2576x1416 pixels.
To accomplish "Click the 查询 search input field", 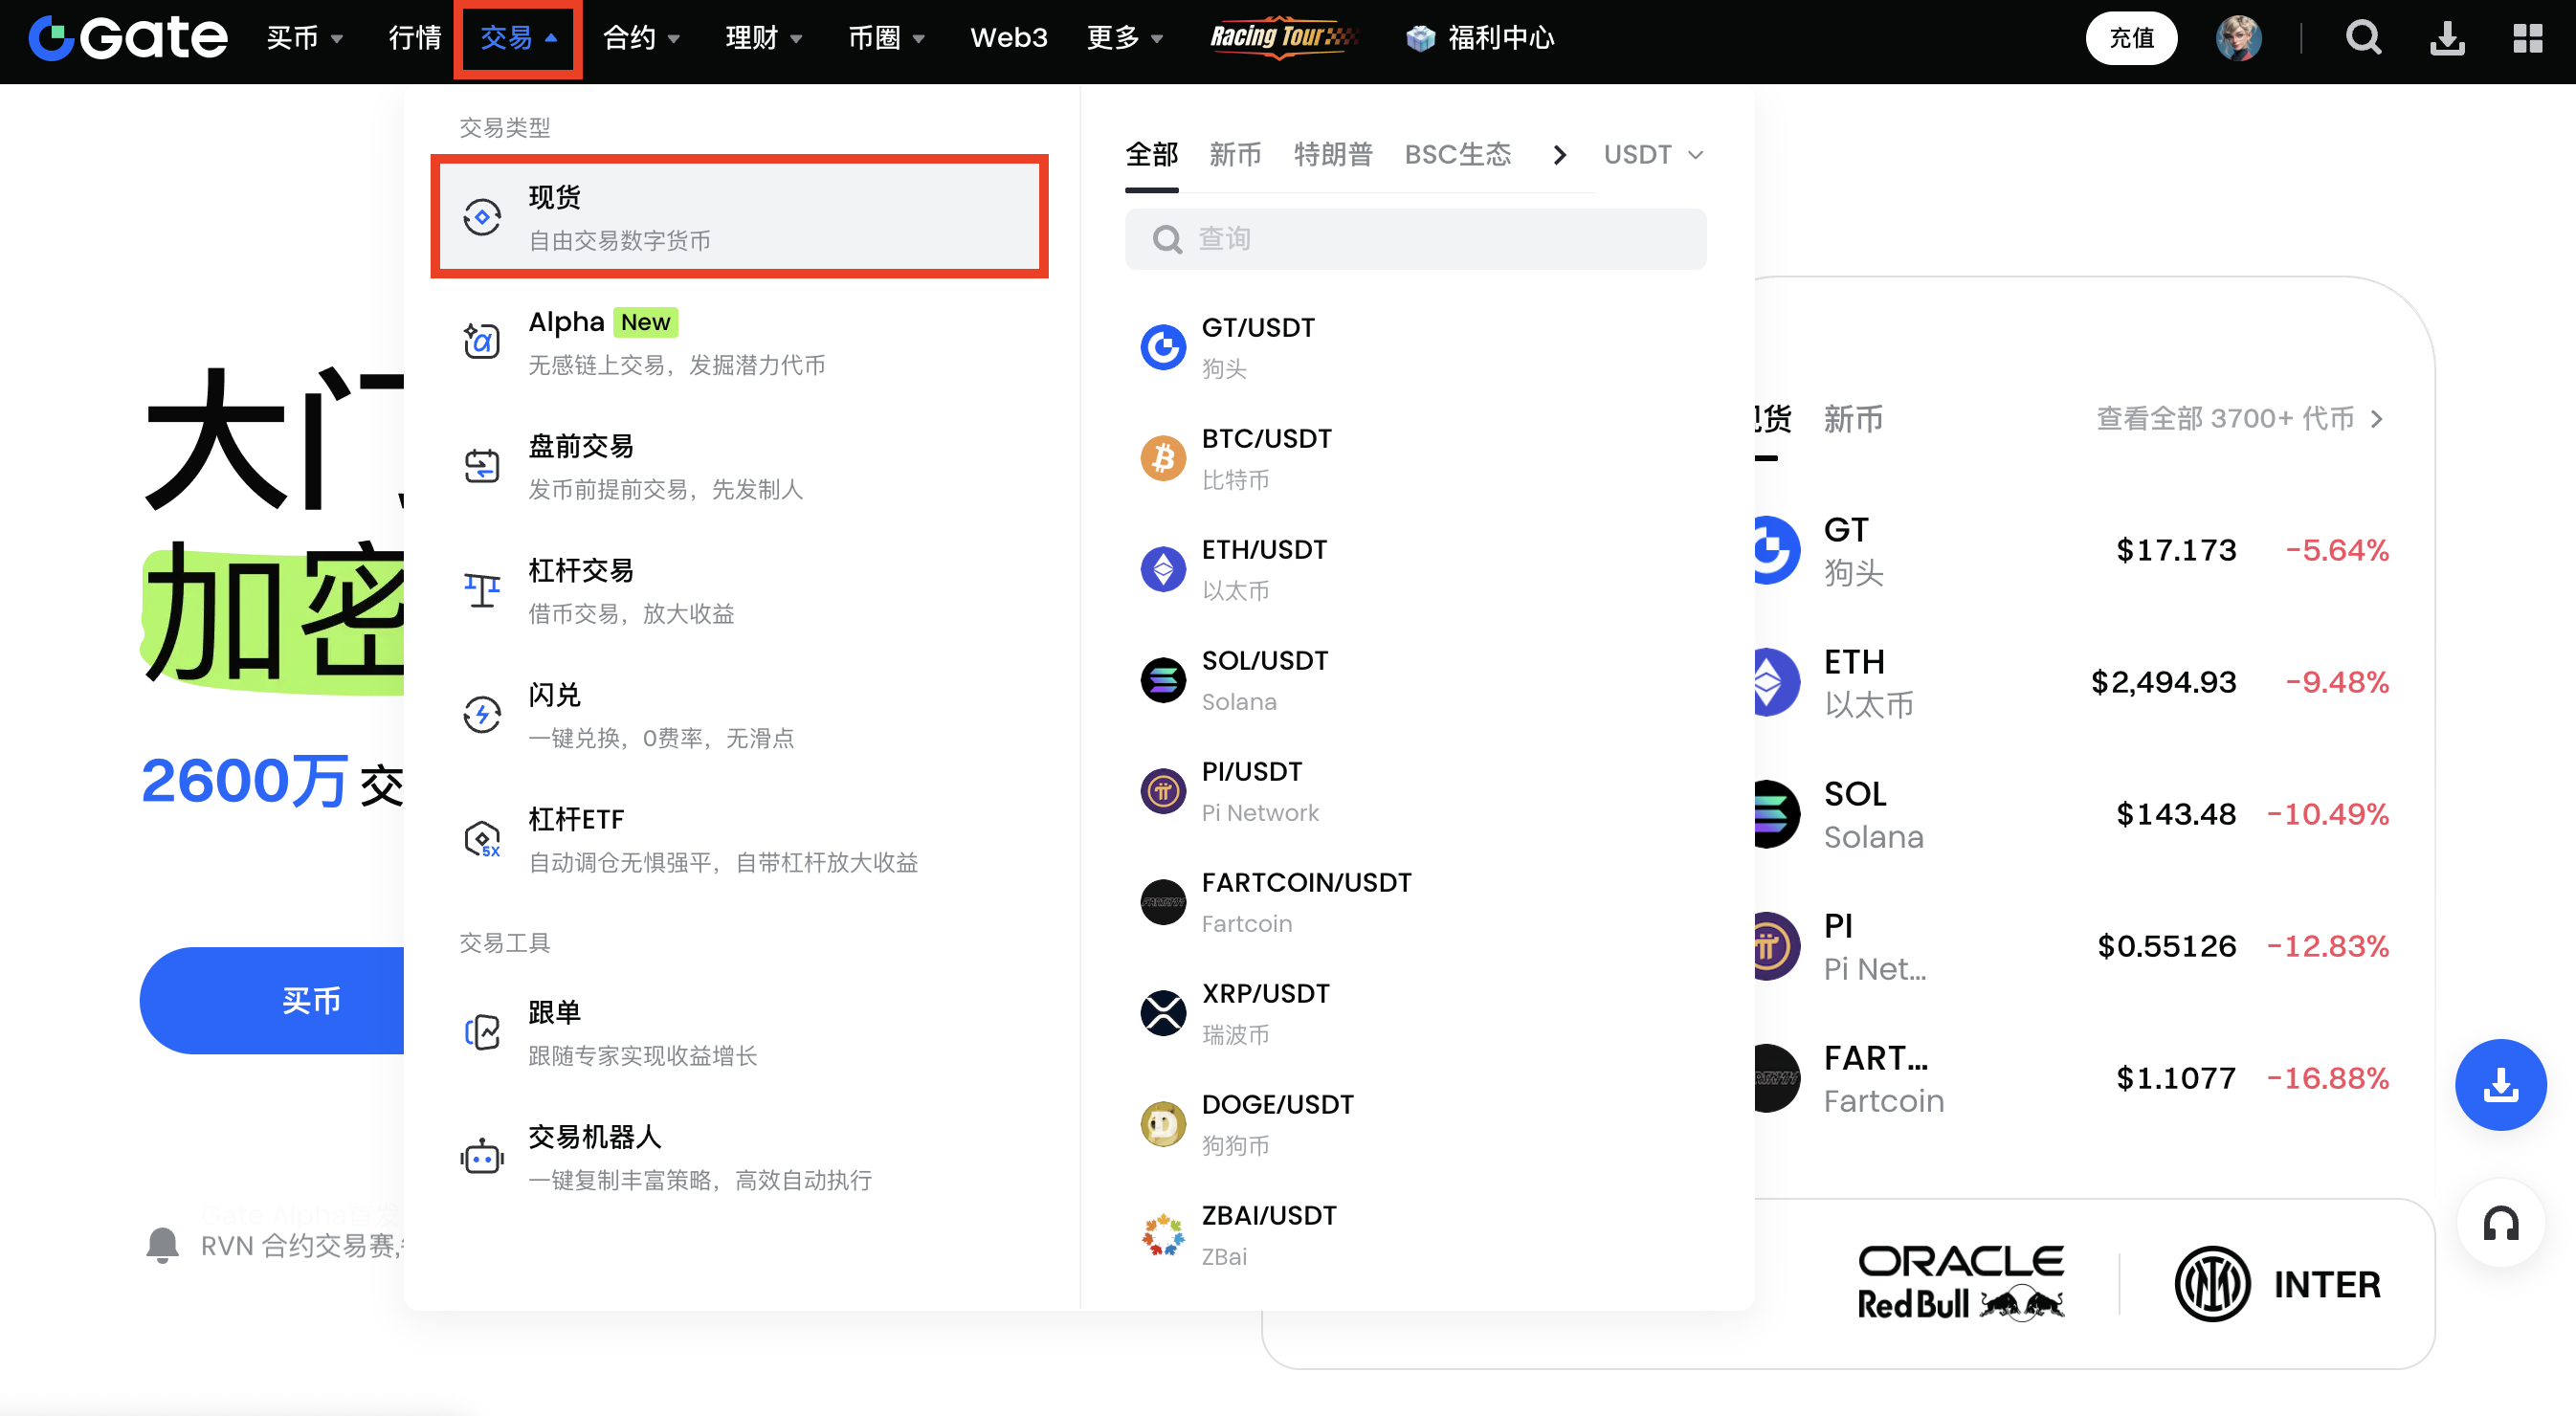I will pos(1415,238).
